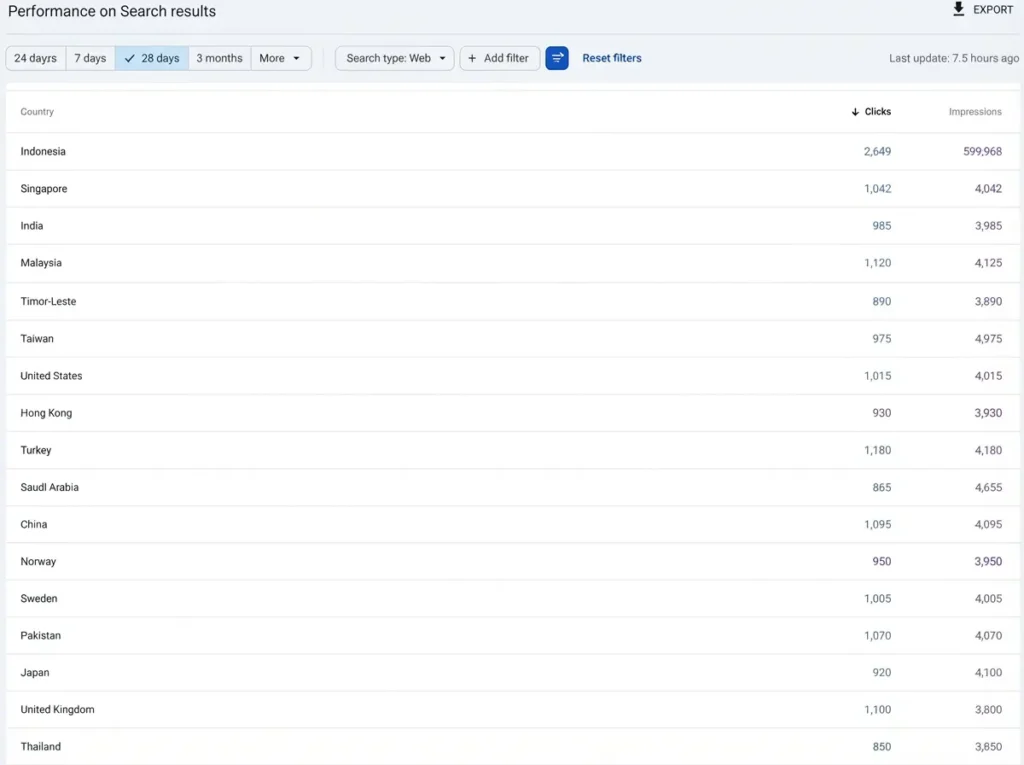This screenshot has width=1024, height=765.
Task: Open the Search type: Web dropdown
Action: (x=394, y=58)
